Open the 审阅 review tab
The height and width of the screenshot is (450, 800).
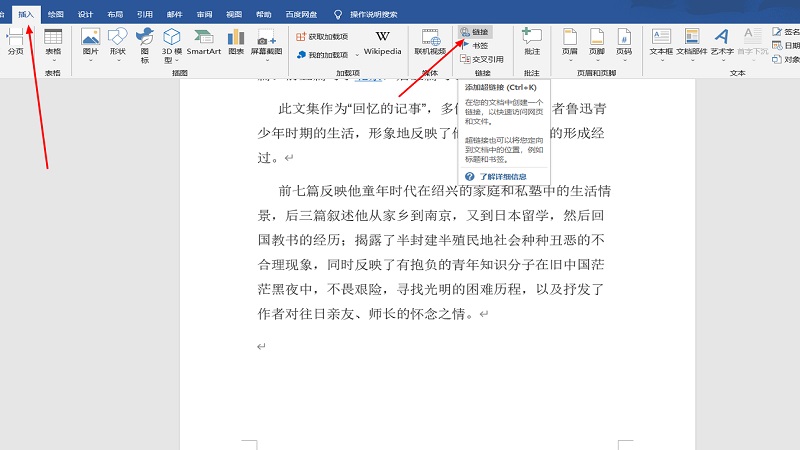pyautogui.click(x=204, y=15)
